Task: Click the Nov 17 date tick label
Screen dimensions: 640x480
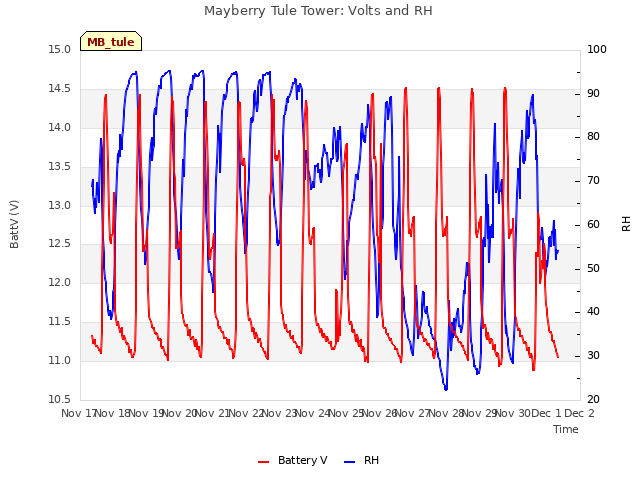Action: coord(78,413)
